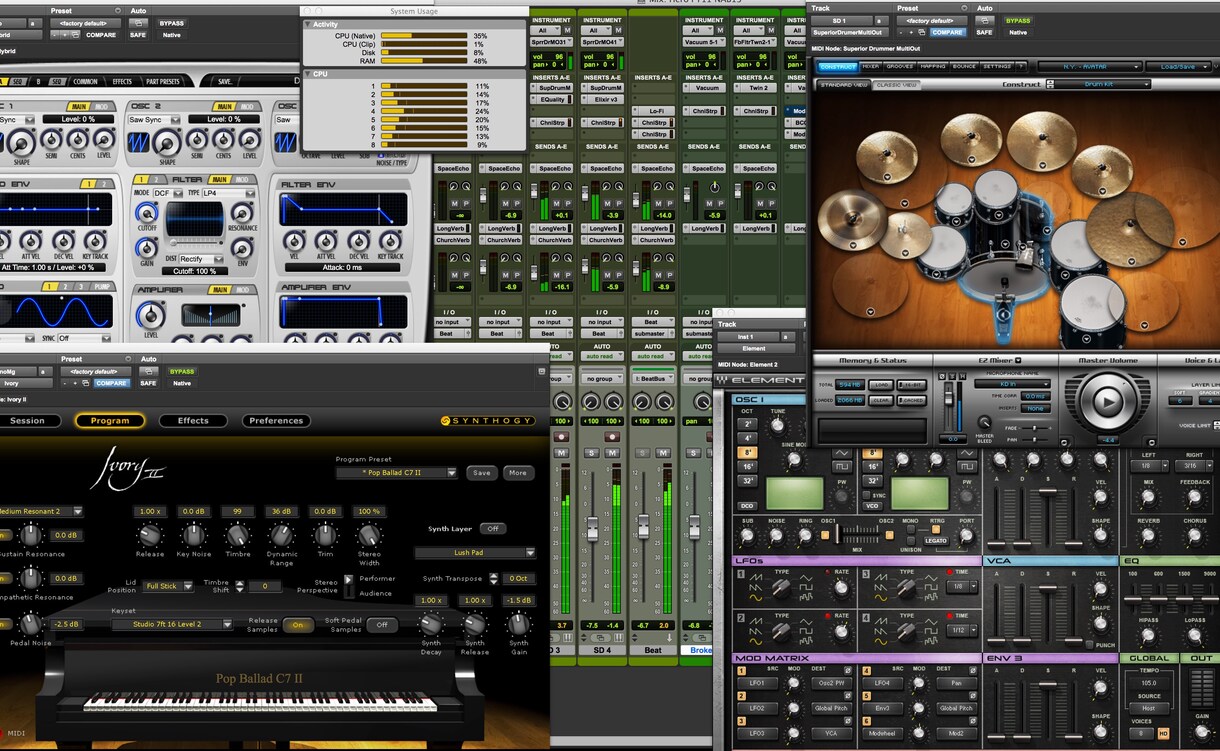Viewport: 1220px width, 751px height.
Task: Open the Lush Pad synth layer dropdown
Action: point(474,552)
